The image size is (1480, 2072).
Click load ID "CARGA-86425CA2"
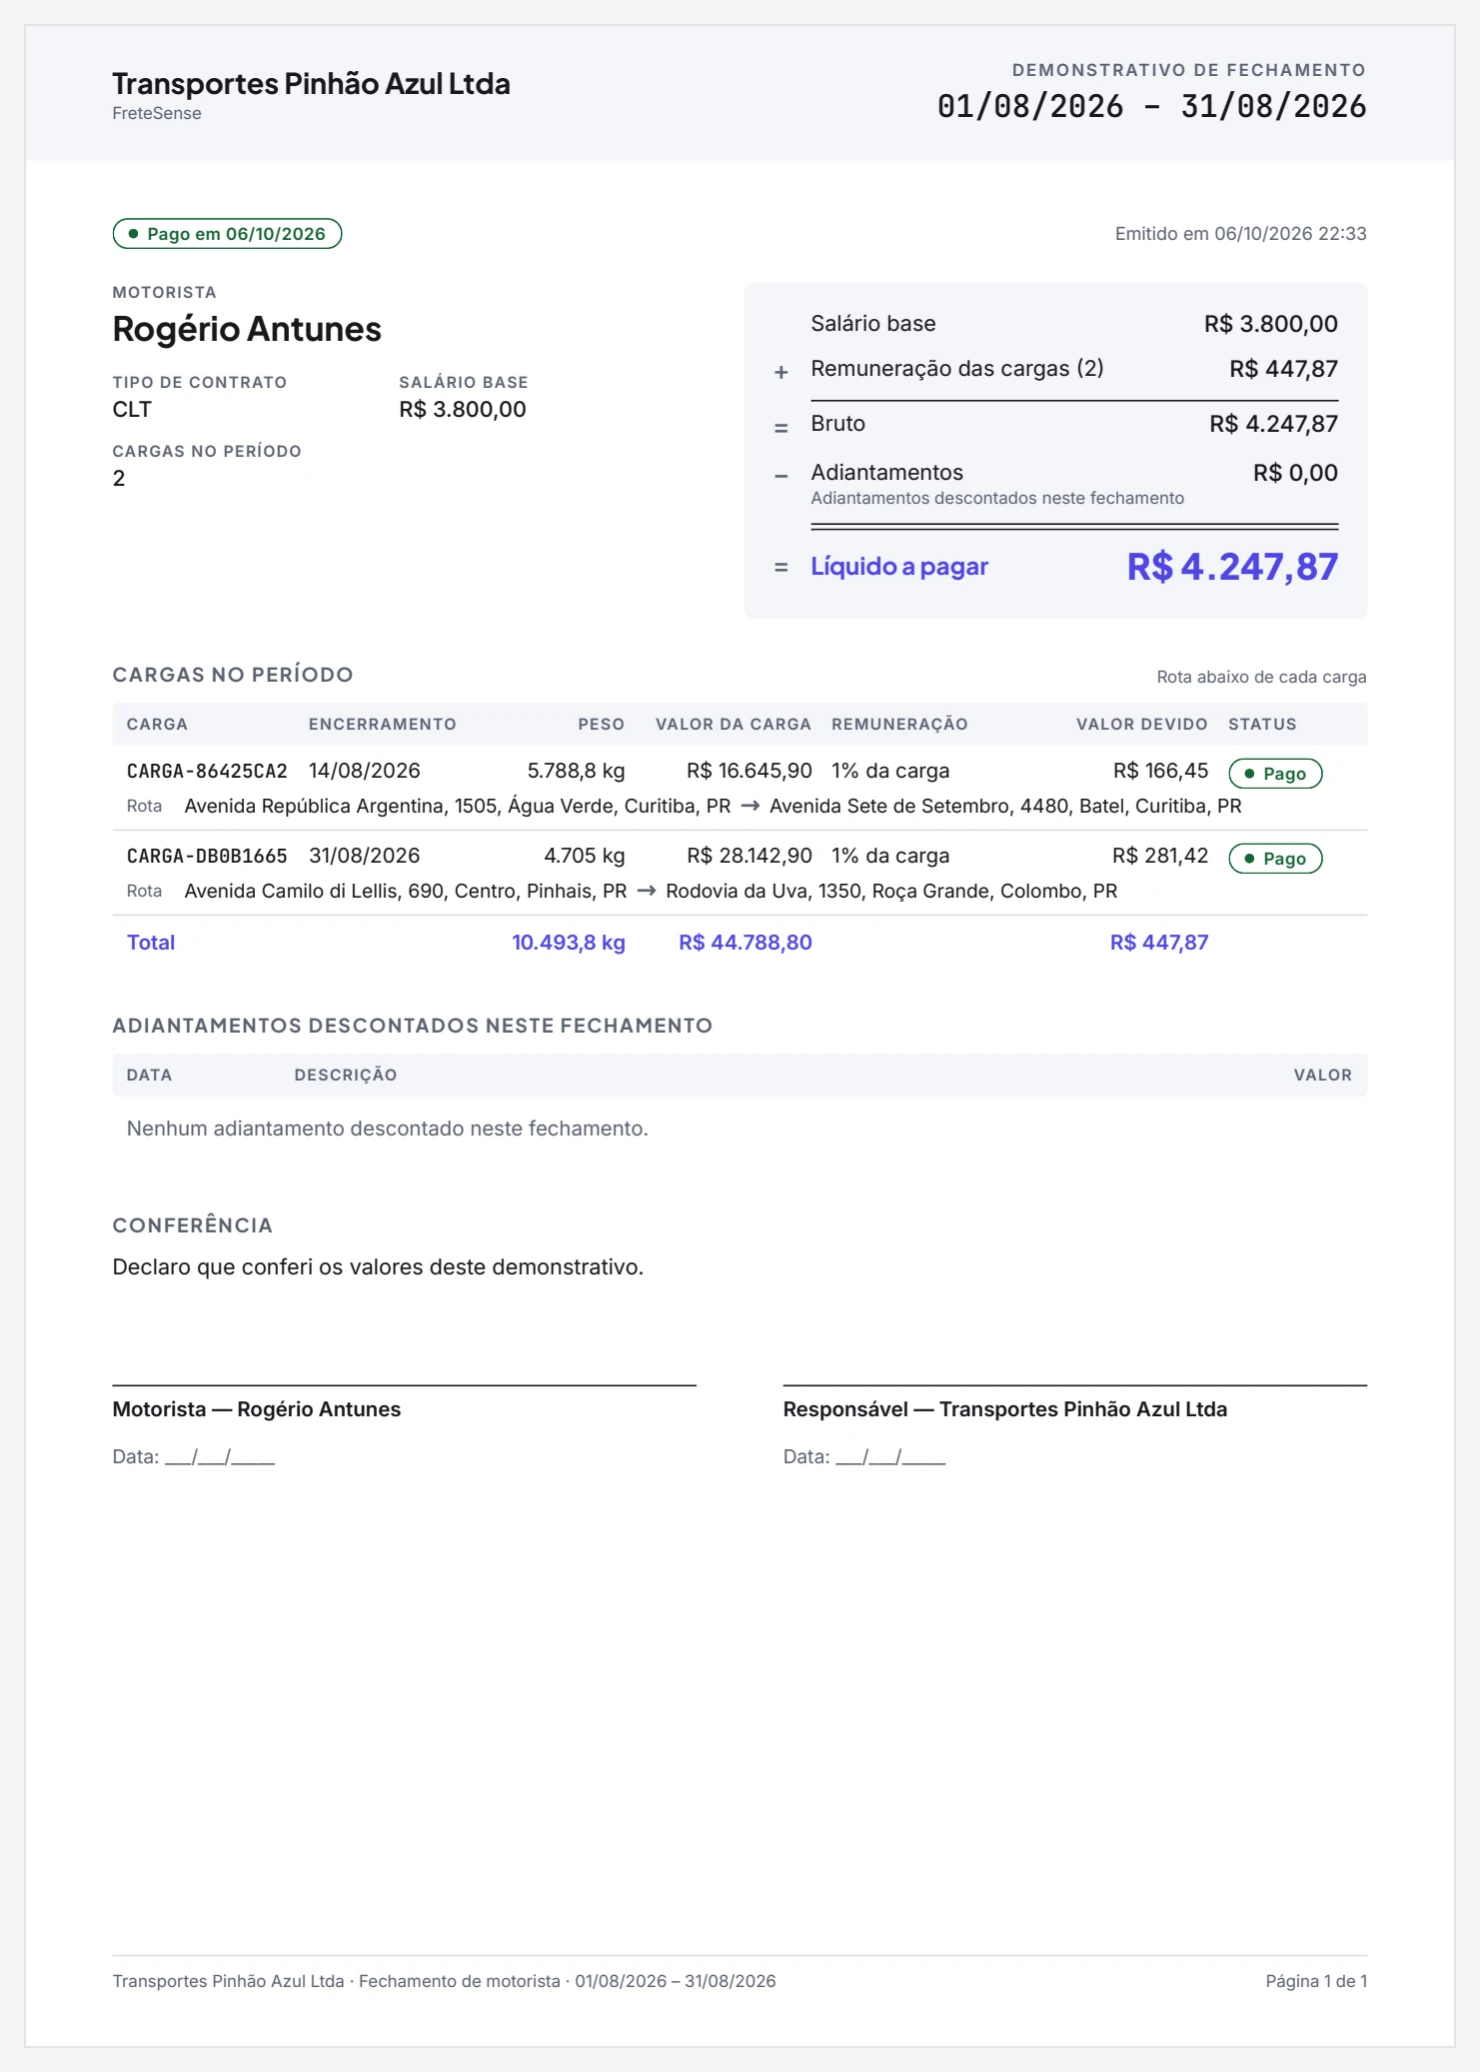tap(207, 771)
